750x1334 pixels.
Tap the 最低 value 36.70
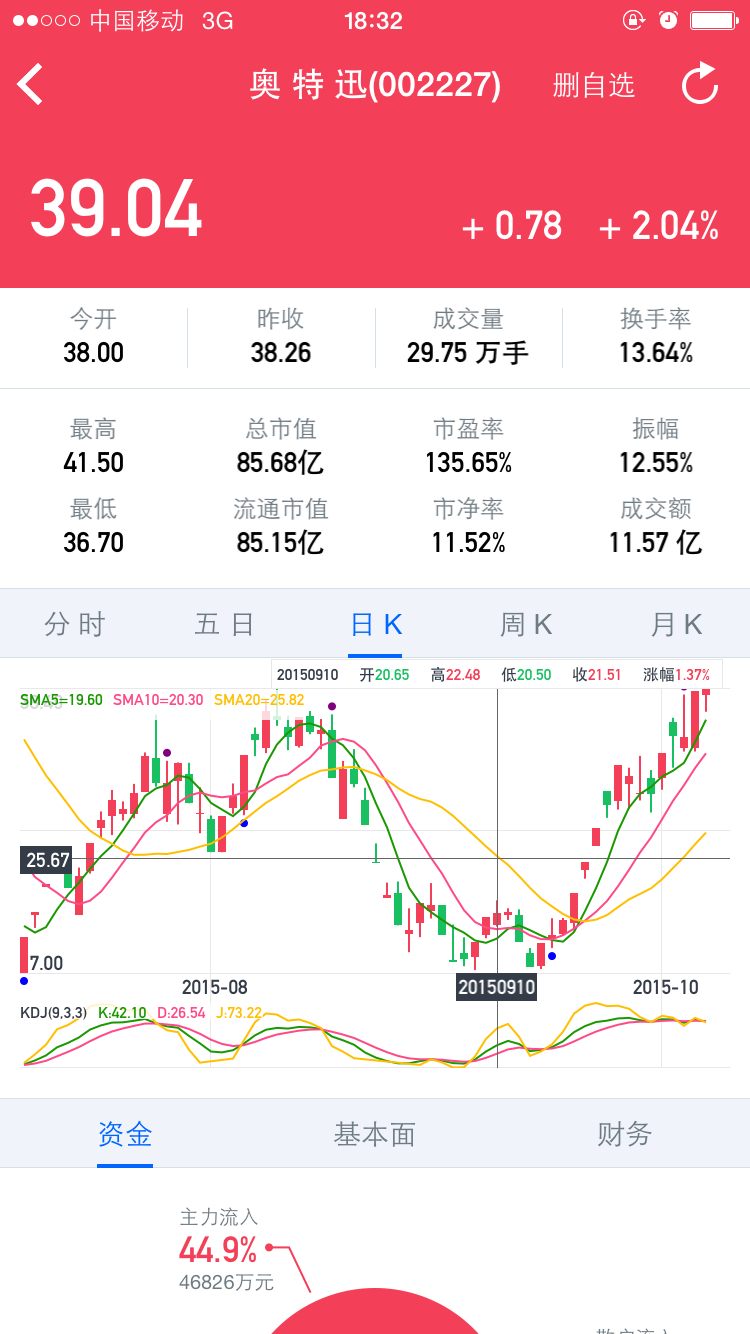[x=93, y=543]
